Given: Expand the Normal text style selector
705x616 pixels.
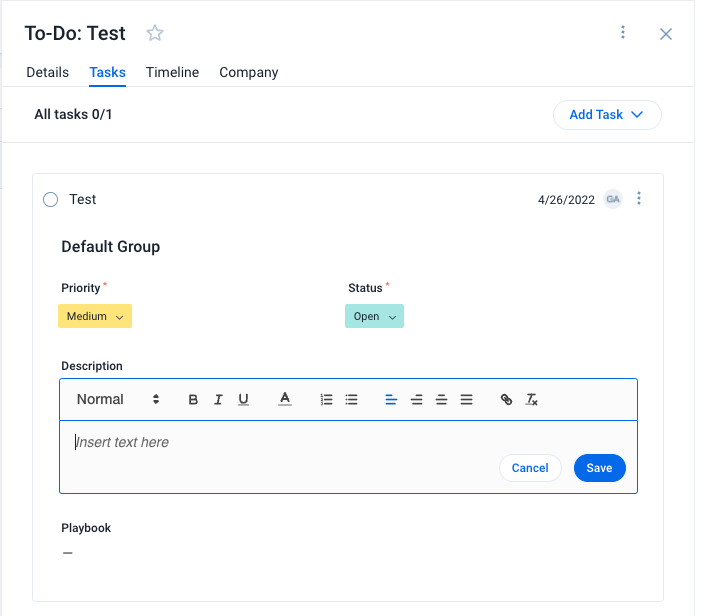Looking at the screenshot, I should pos(118,399).
